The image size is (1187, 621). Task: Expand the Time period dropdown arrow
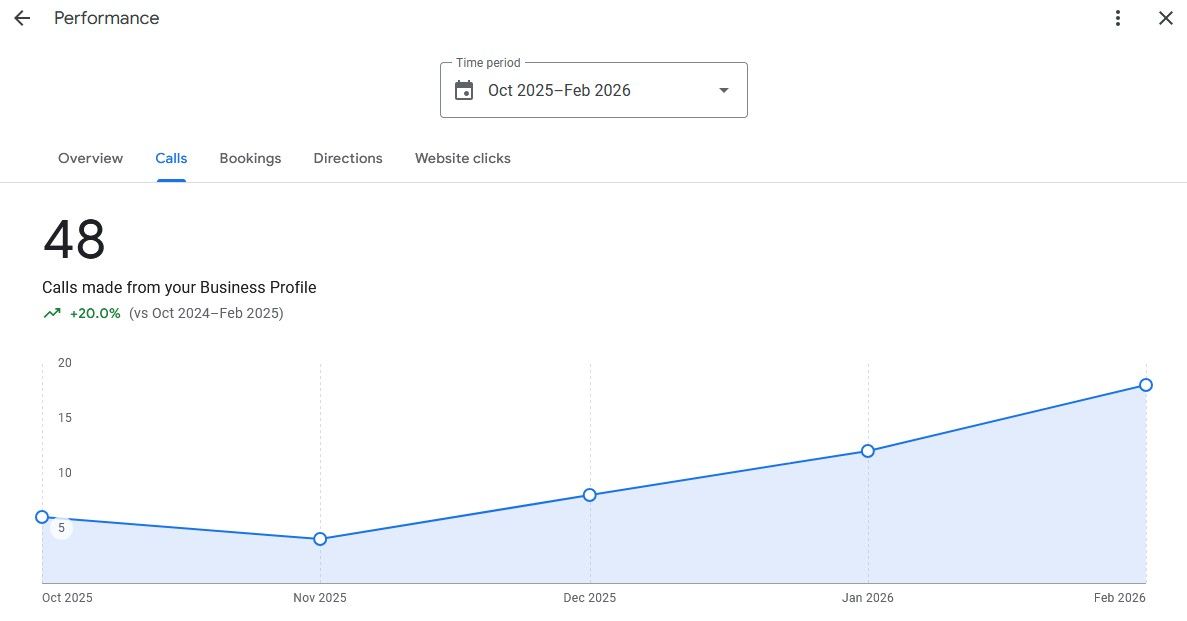(724, 91)
